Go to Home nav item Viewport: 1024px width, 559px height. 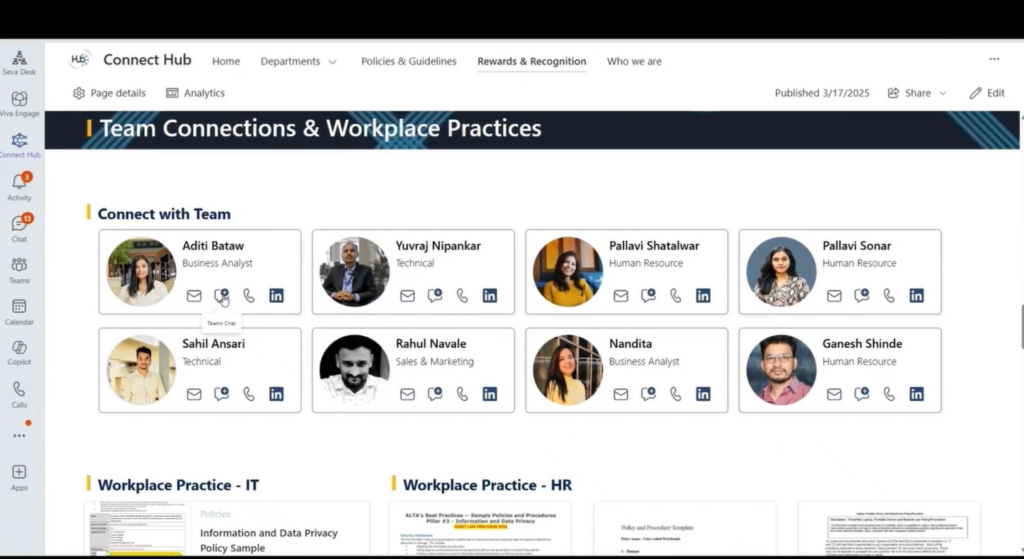(226, 61)
